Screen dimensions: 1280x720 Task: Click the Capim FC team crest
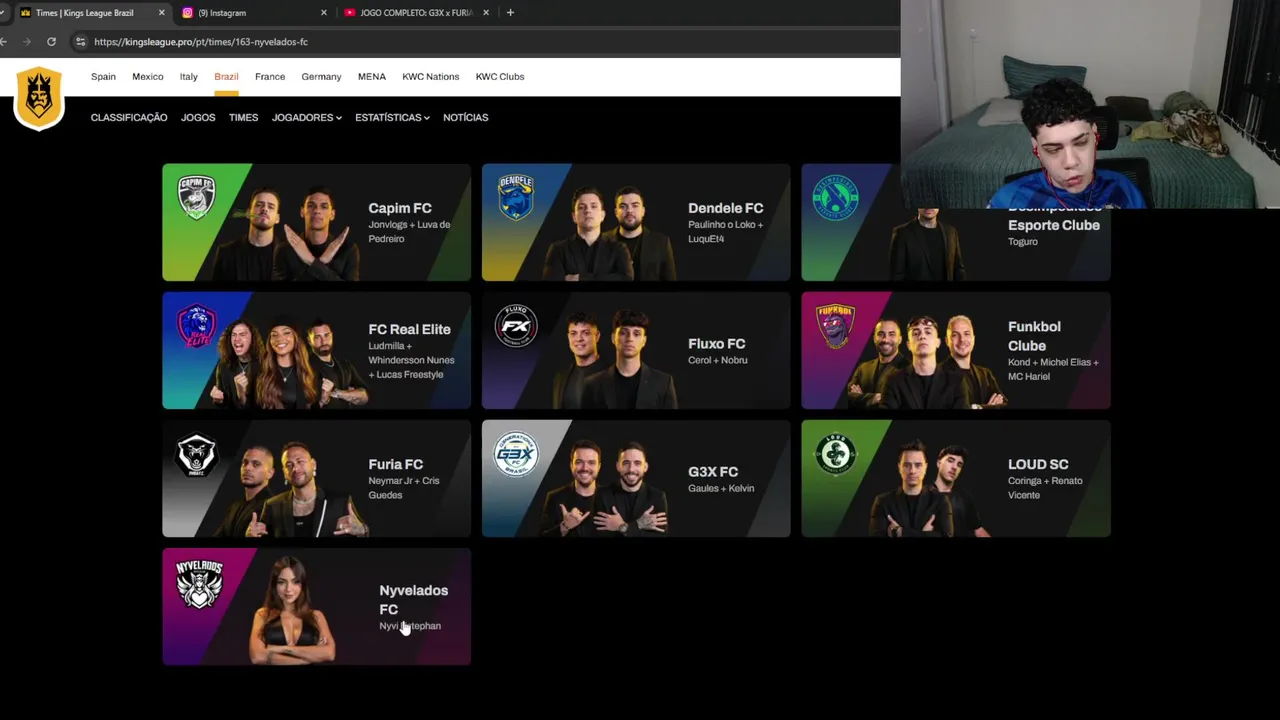coord(196,196)
